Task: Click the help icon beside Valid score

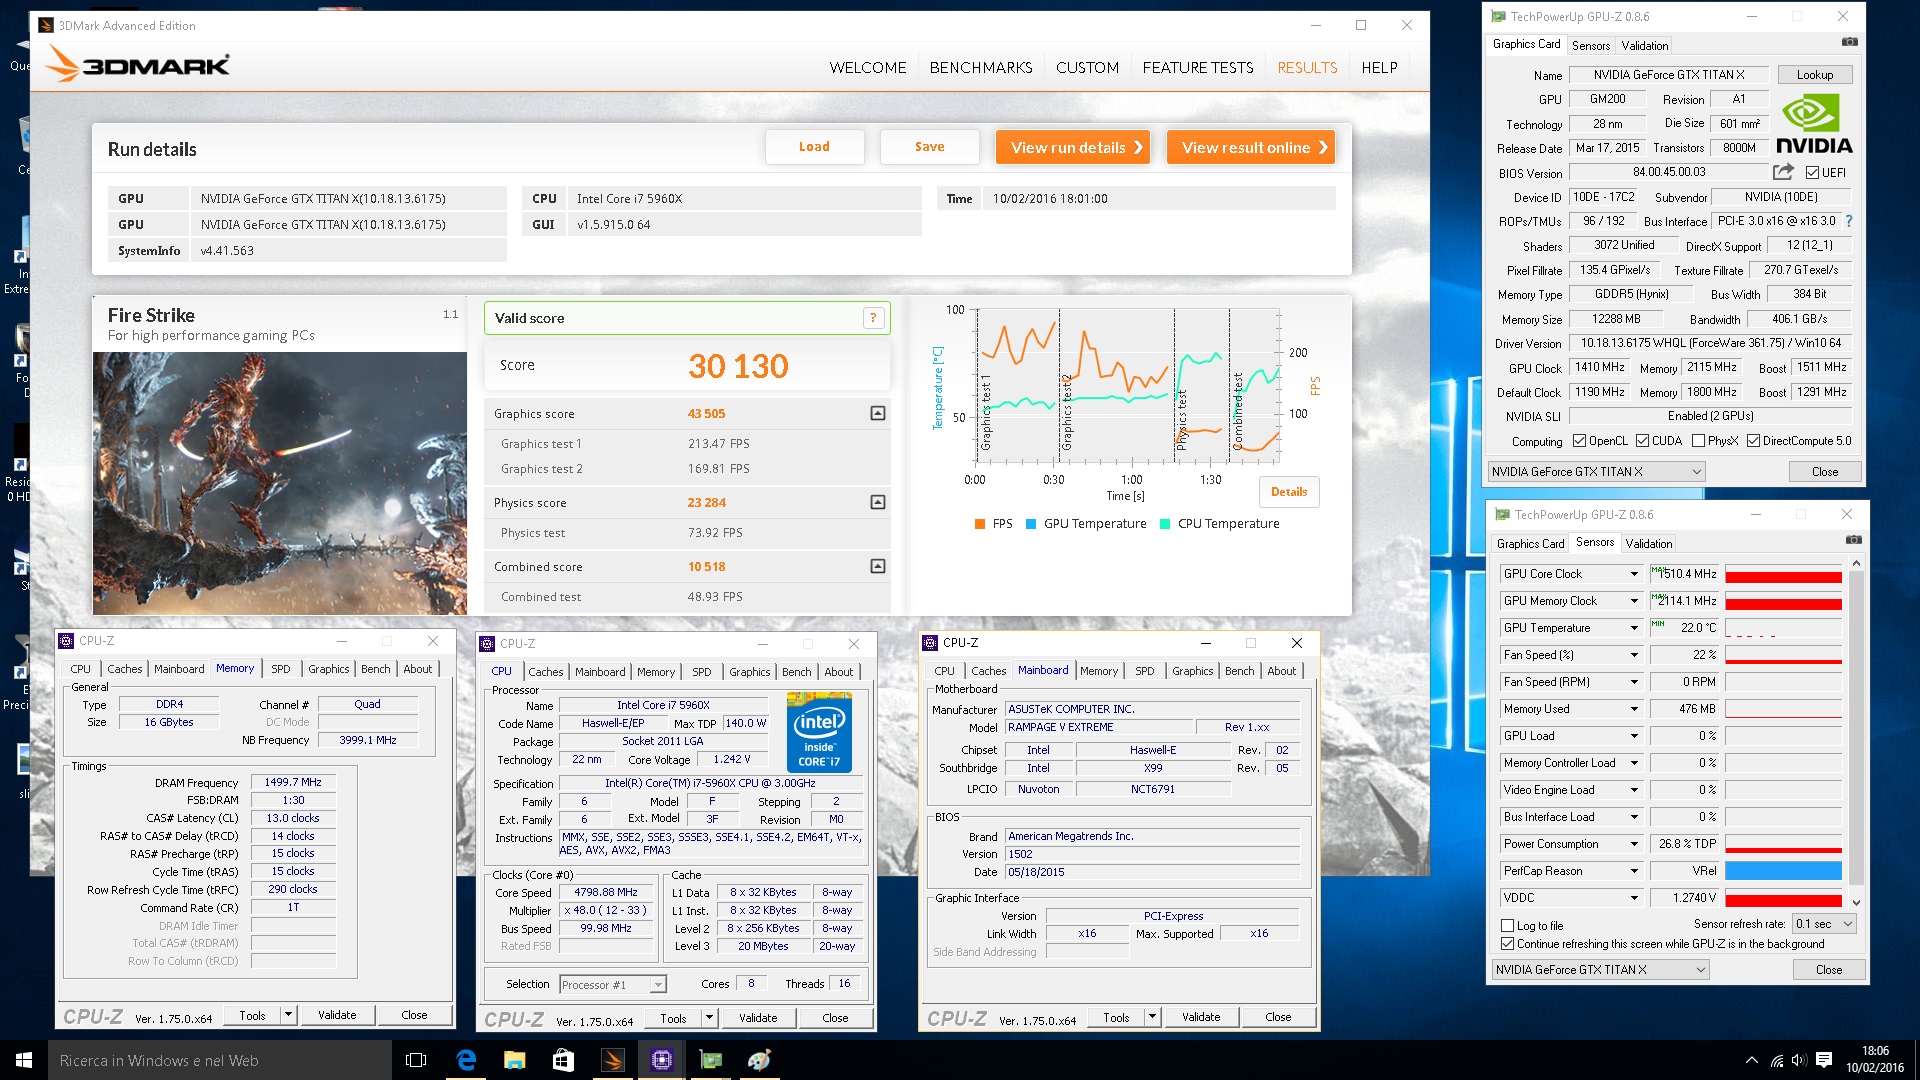Action: [x=873, y=318]
